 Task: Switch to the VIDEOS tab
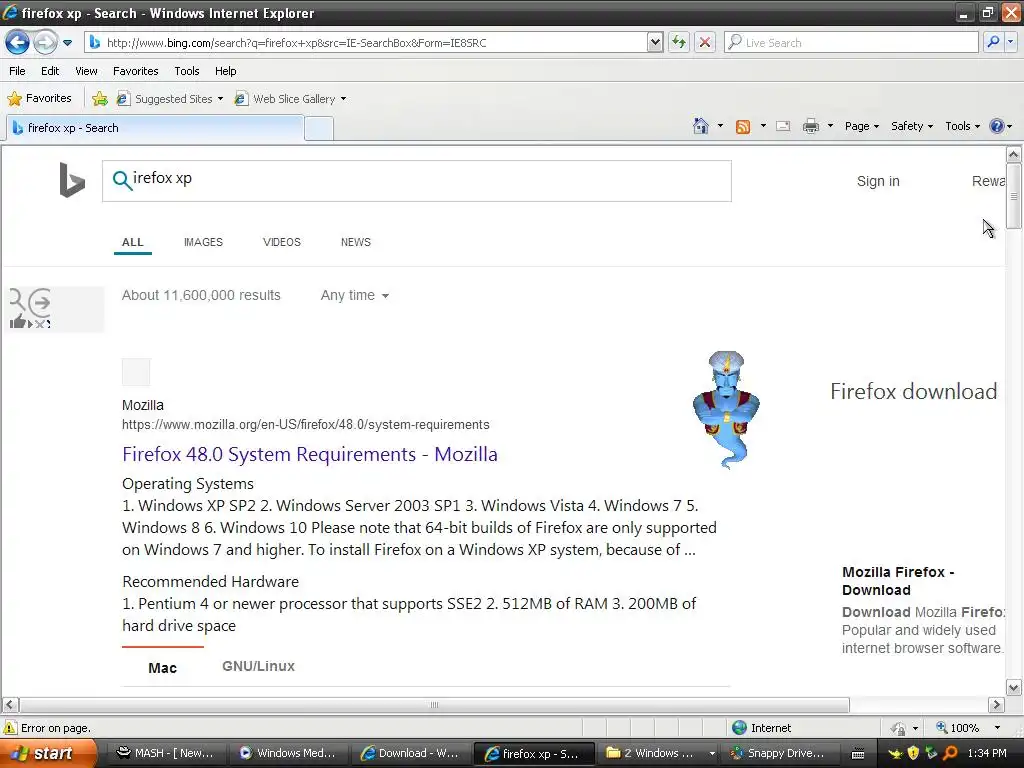point(281,242)
